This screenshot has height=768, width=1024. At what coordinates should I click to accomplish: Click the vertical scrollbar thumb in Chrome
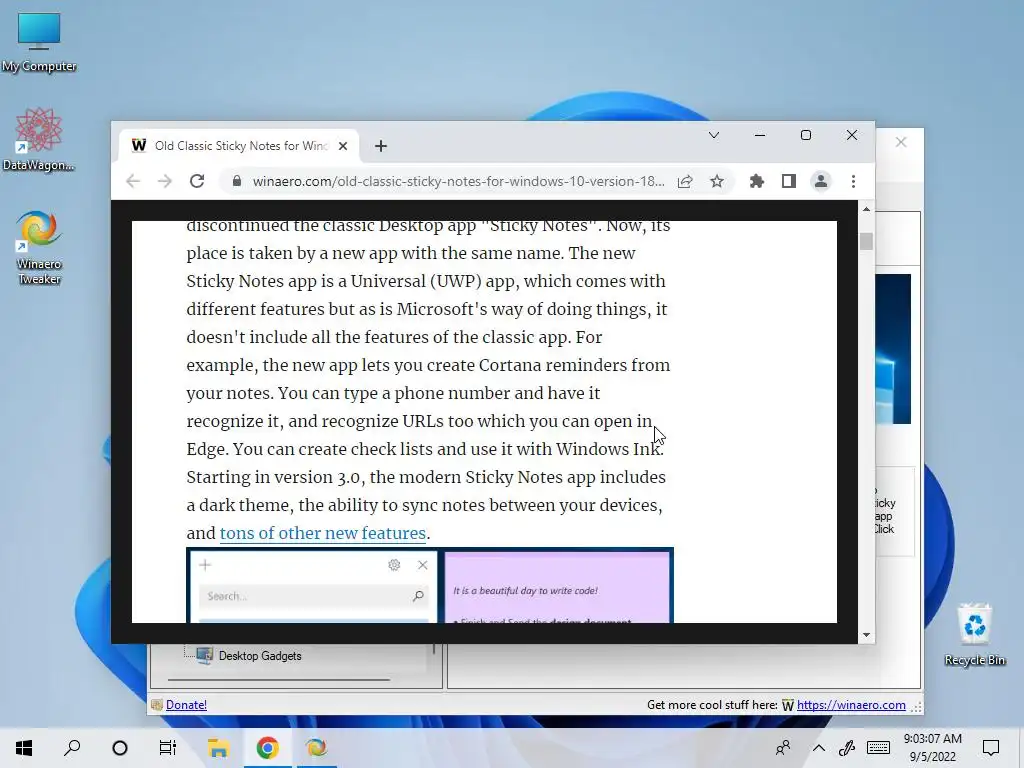866,241
